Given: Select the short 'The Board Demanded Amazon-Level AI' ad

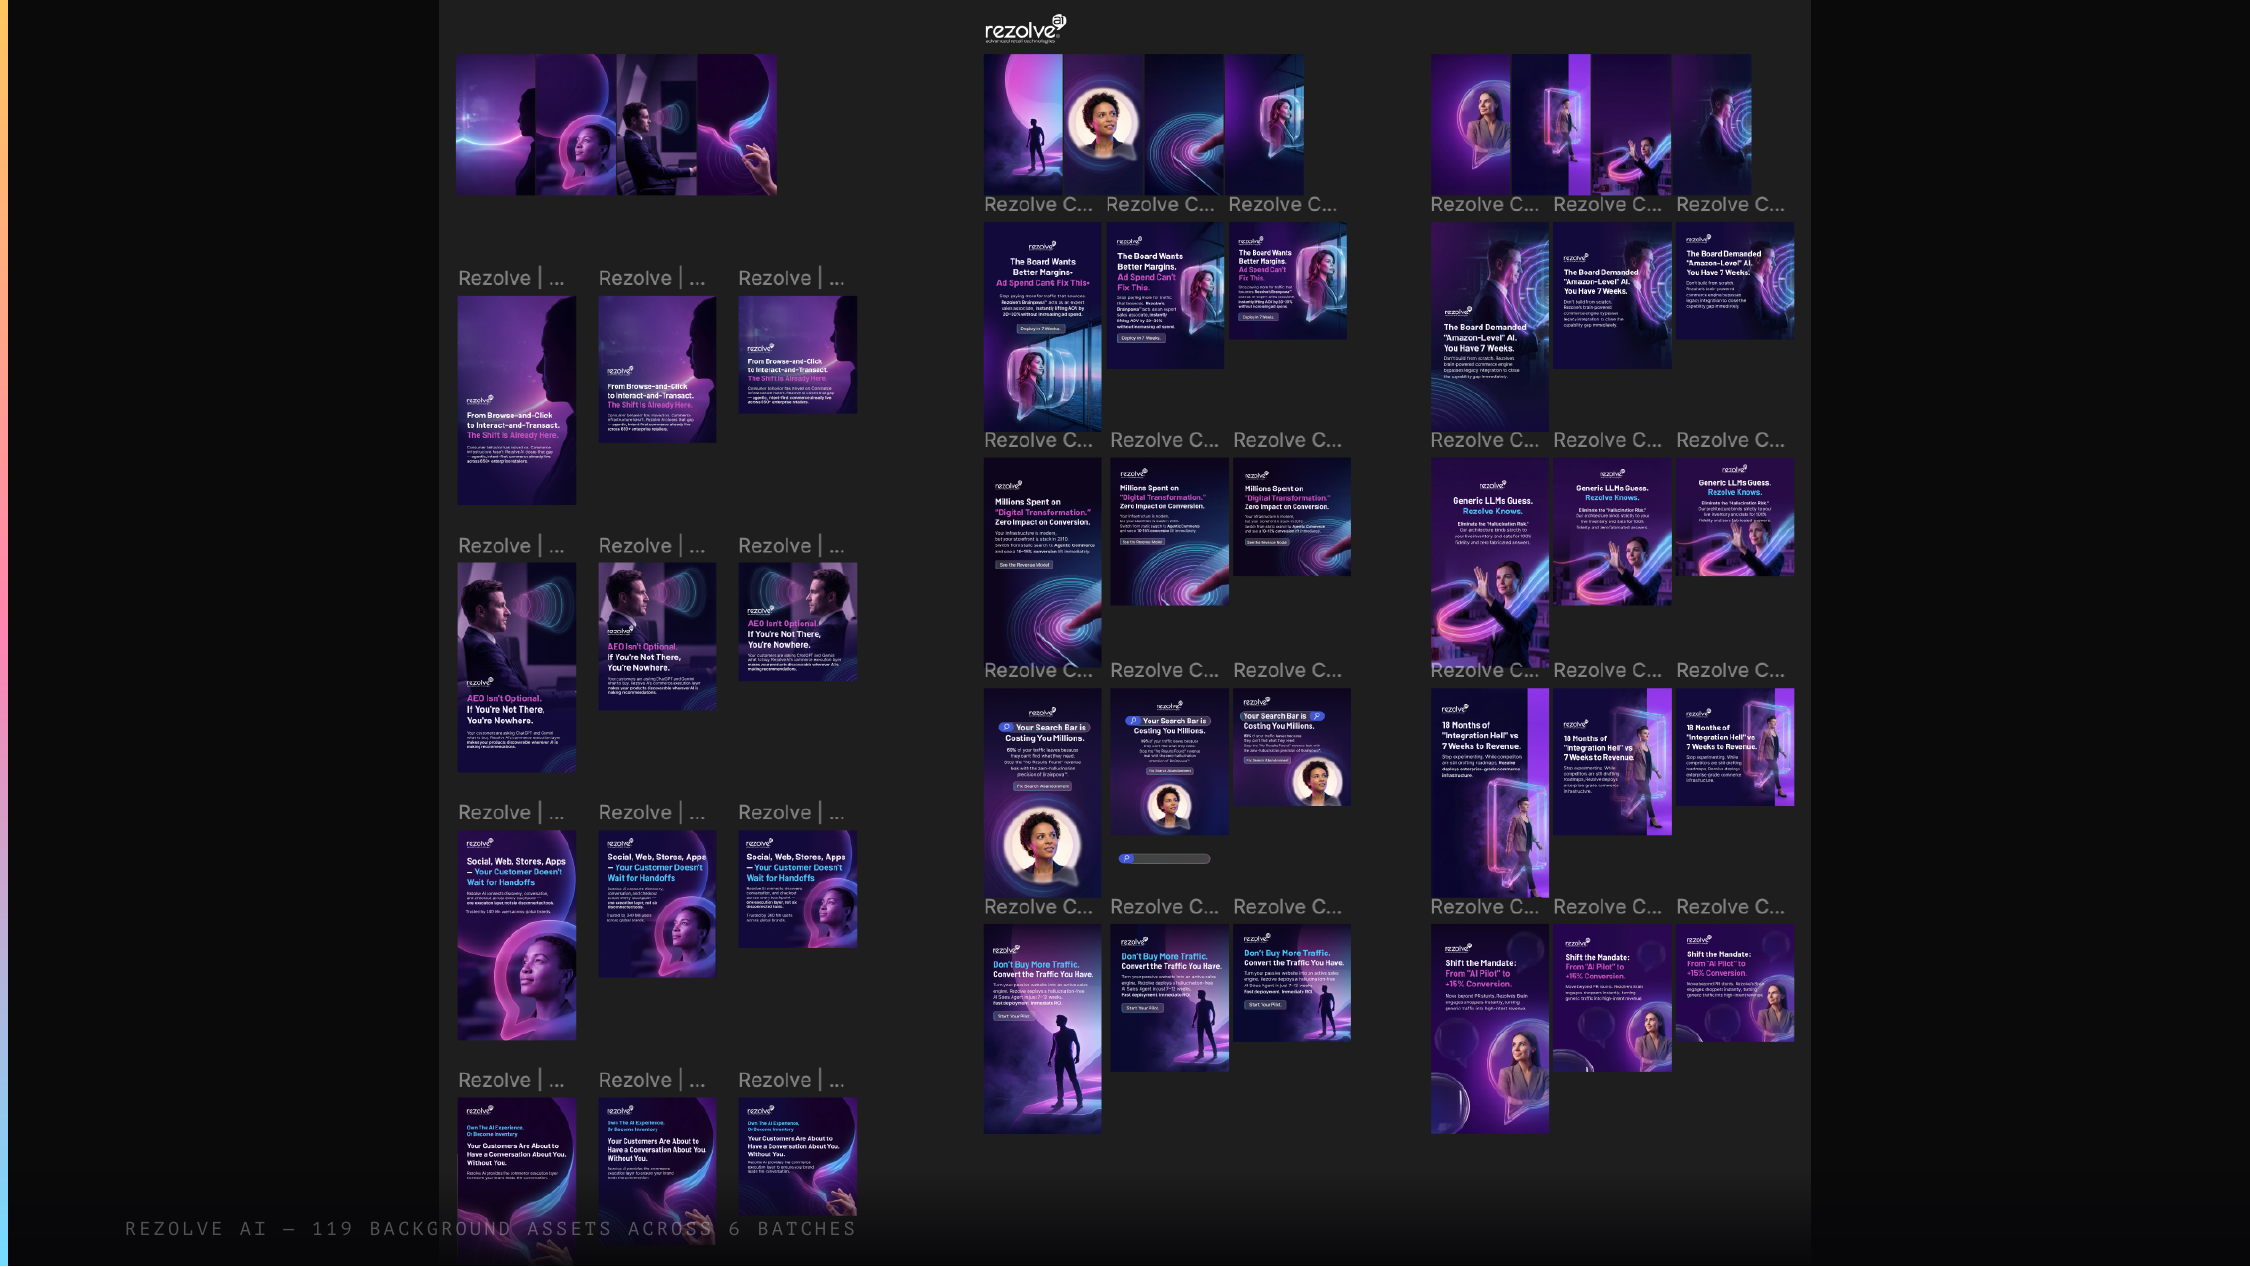Looking at the screenshot, I should (1735, 280).
